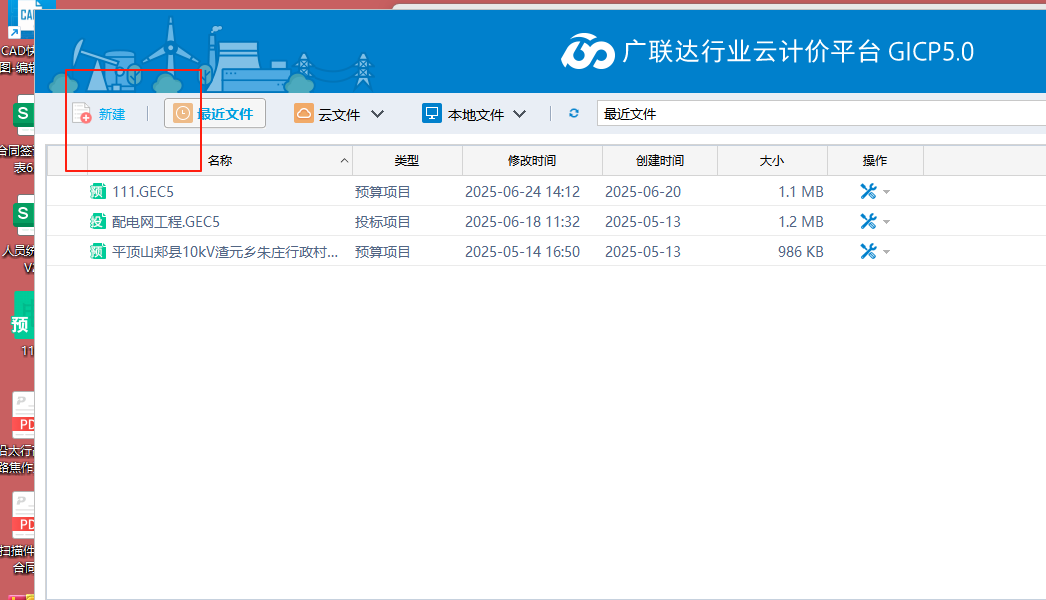Sort by the 名称 column header
The height and width of the screenshot is (600, 1046).
(219, 161)
